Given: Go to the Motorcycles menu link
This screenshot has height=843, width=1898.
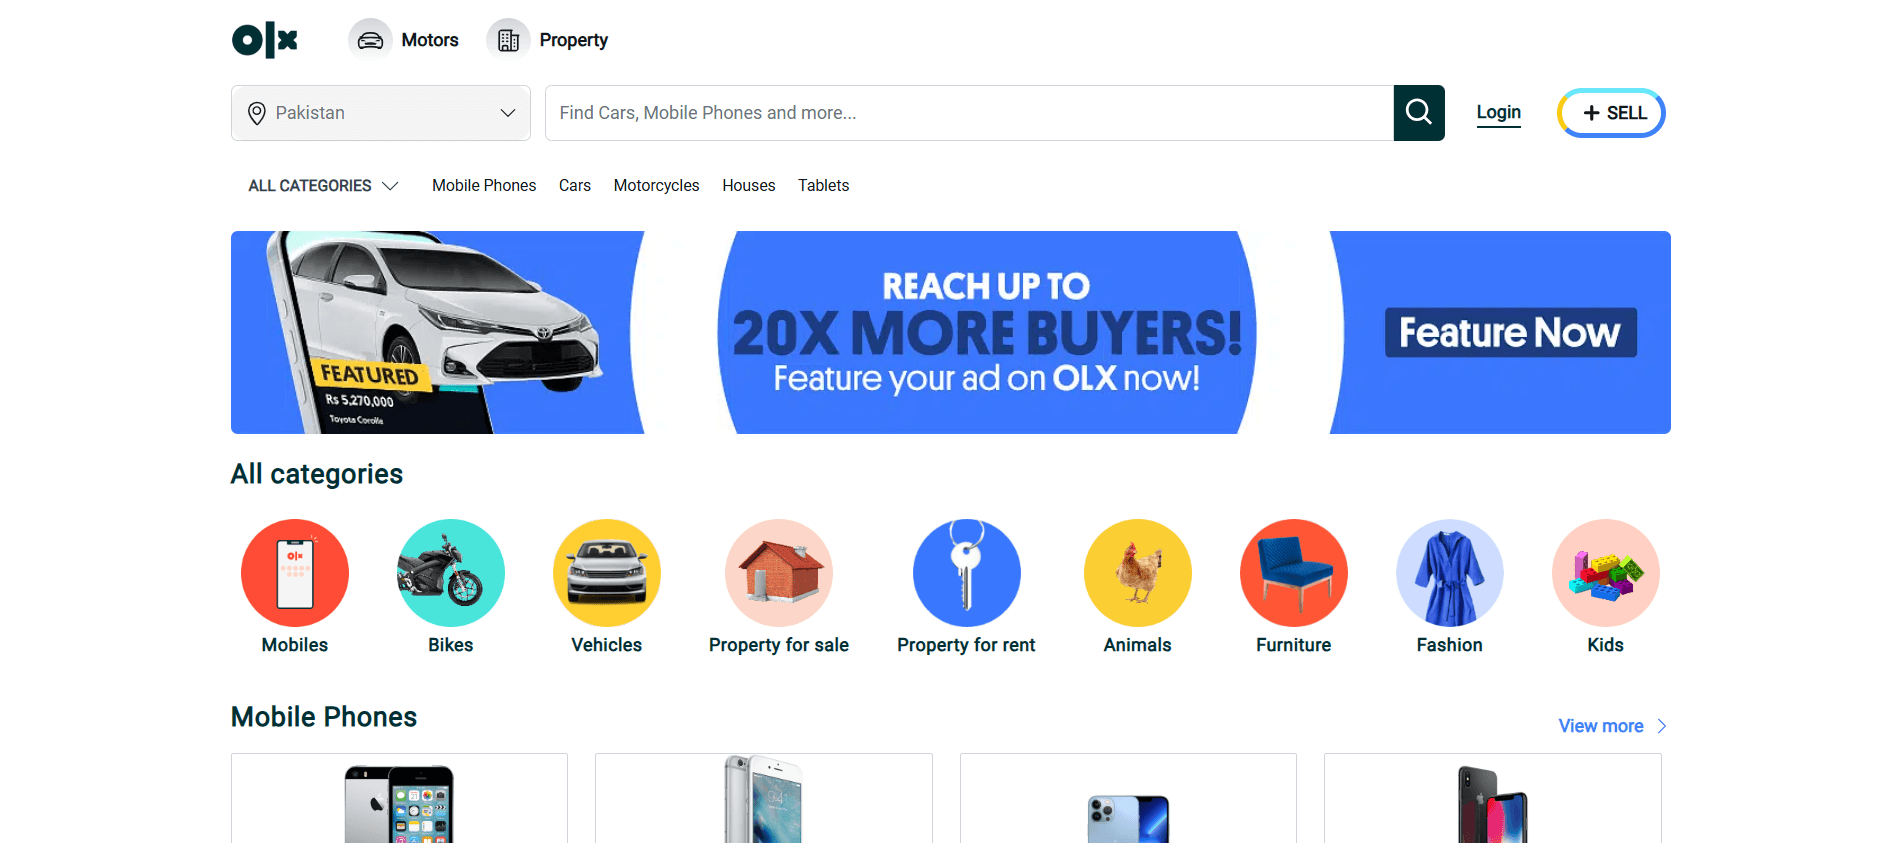Looking at the screenshot, I should click(x=657, y=186).
